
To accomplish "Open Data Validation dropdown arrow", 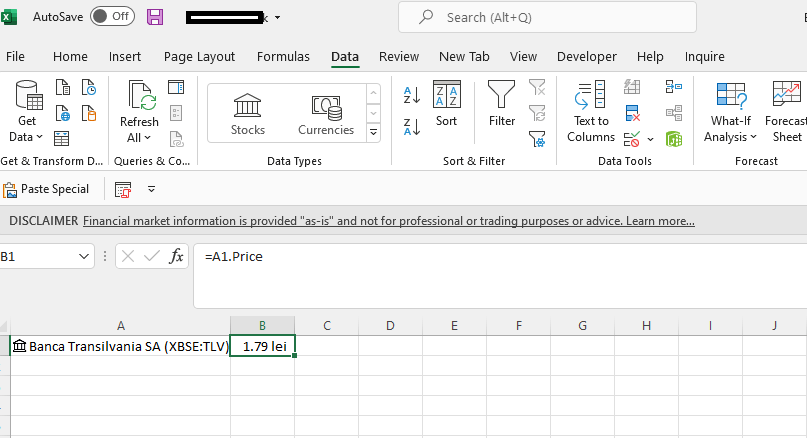I will pyautogui.click(x=651, y=139).
